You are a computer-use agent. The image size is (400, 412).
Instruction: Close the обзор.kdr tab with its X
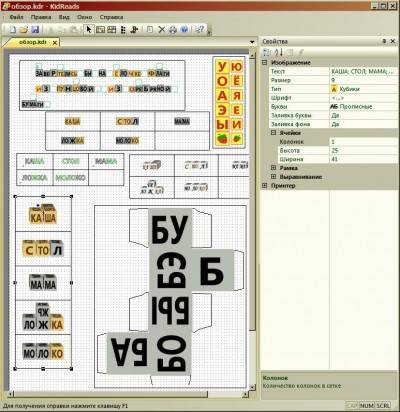click(x=55, y=42)
